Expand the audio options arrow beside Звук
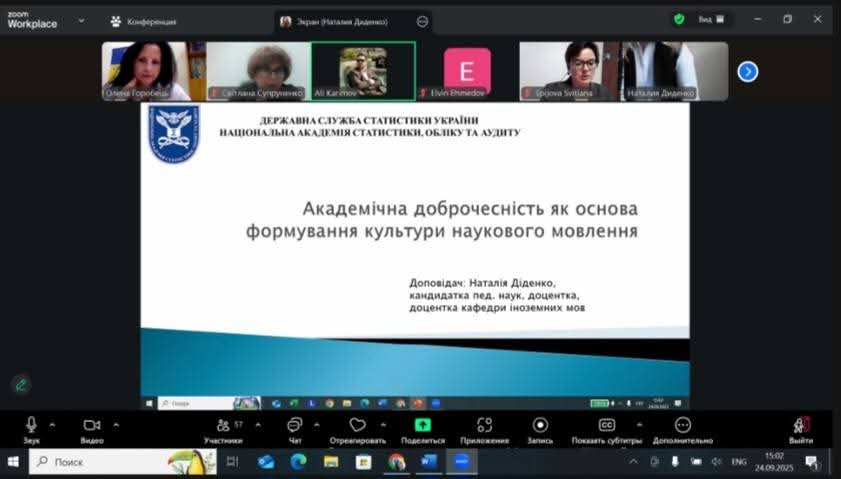841x479 pixels. pos(52,424)
